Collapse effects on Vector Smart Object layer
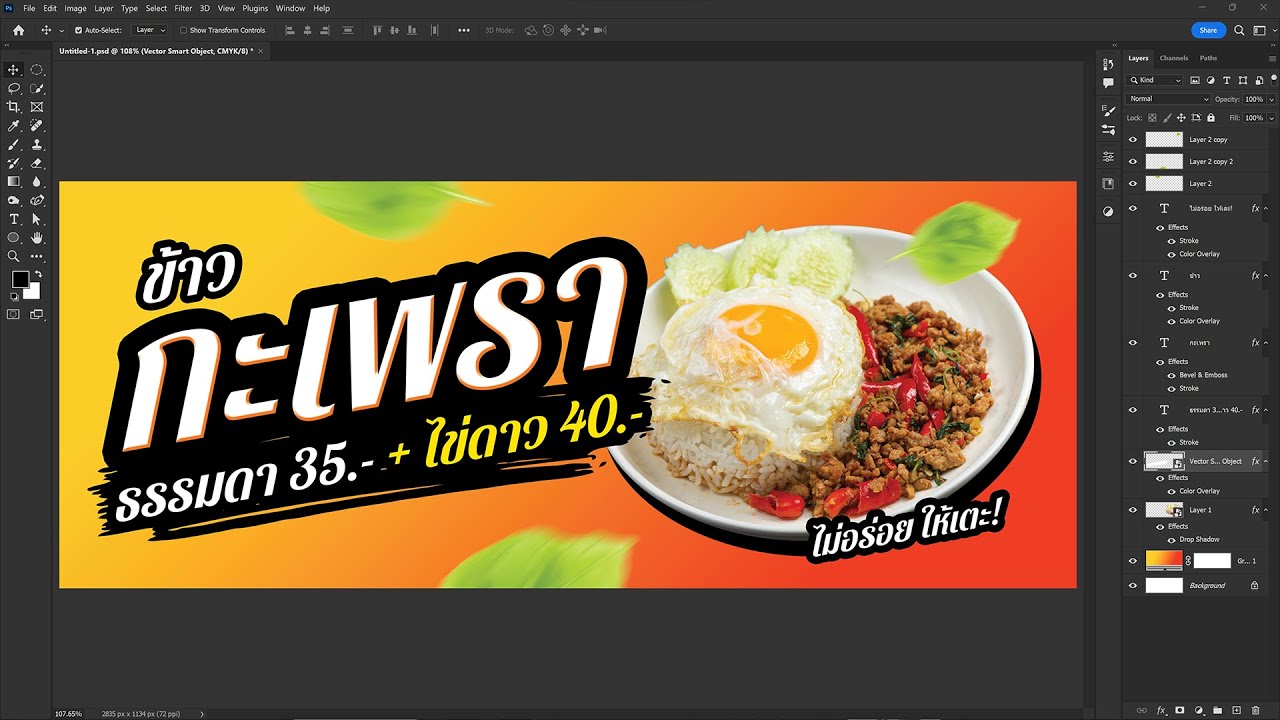Screen dimensions: 1280x720 tap(1268, 461)
